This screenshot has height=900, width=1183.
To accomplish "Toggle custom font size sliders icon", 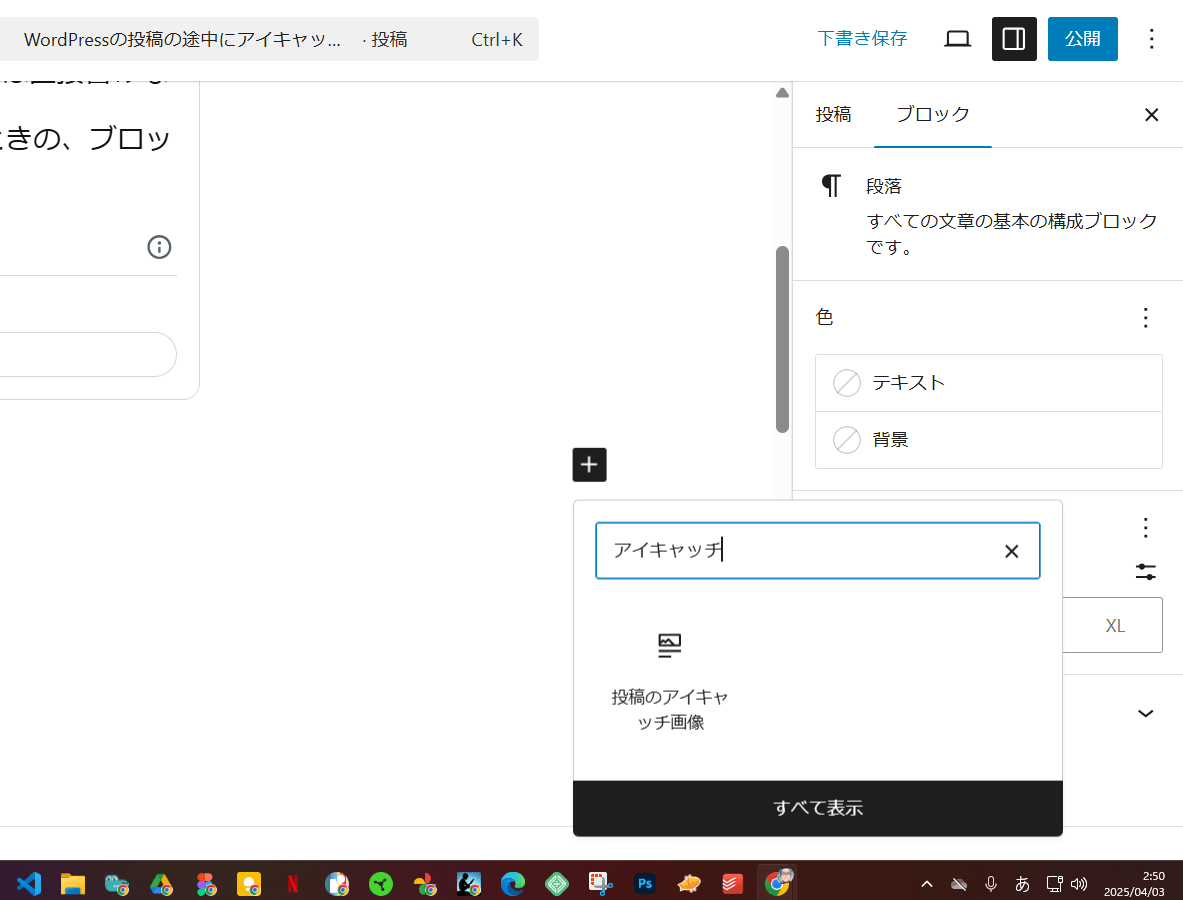I will (1145, 572).
